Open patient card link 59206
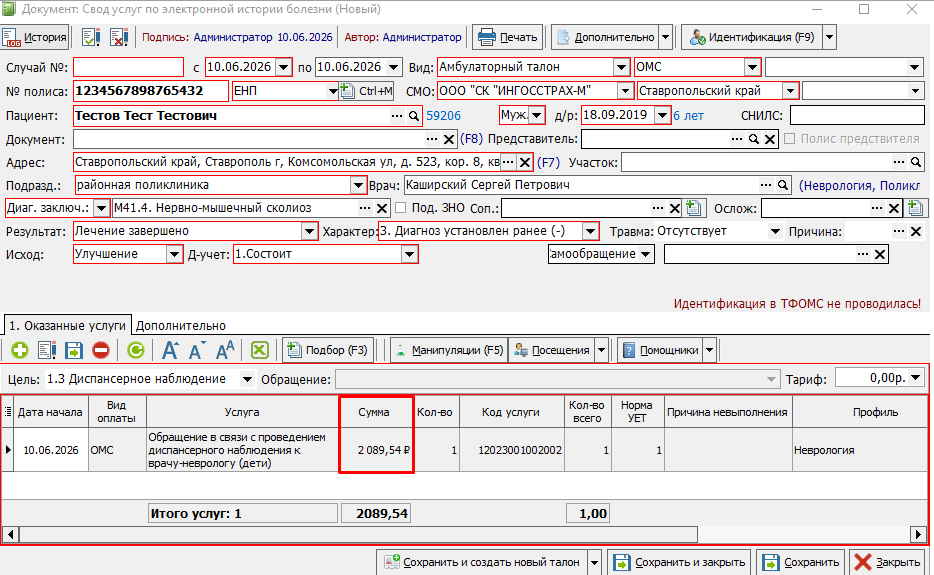The image size is (934, 575). pos(444,116)
